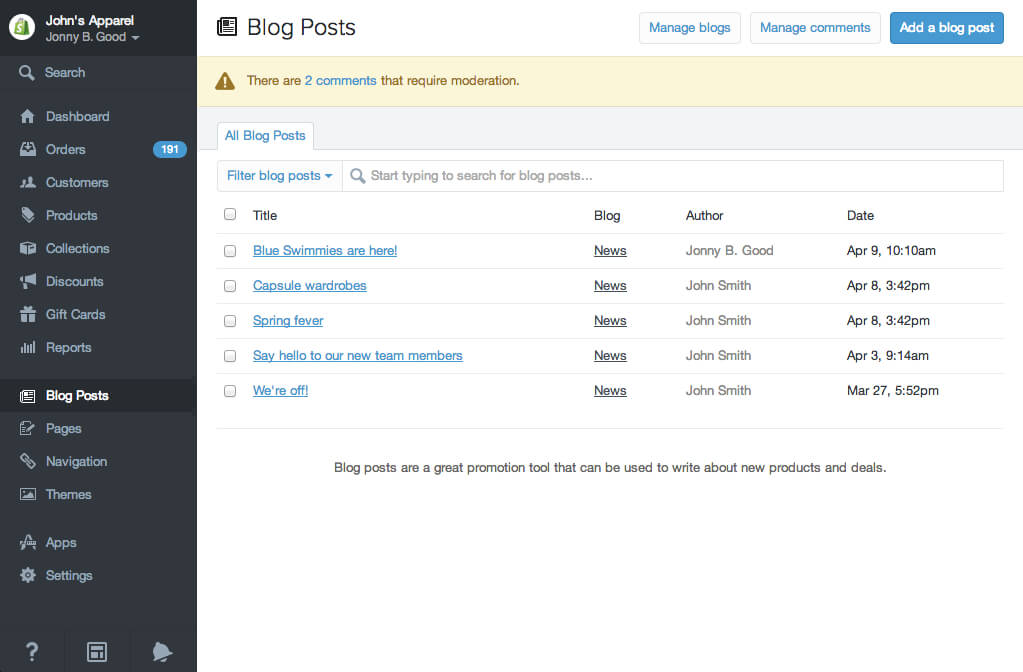The image size is (1023, 672).
Task: Click the Dashboard house icon
Action: tap(27, 116)
